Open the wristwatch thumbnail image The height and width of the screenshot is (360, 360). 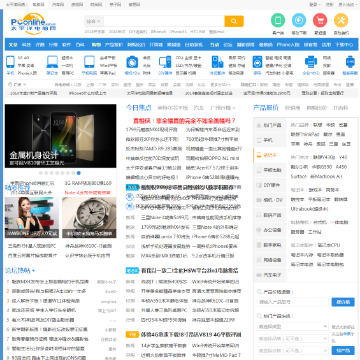pyautogui.click(x=89, y=217)
